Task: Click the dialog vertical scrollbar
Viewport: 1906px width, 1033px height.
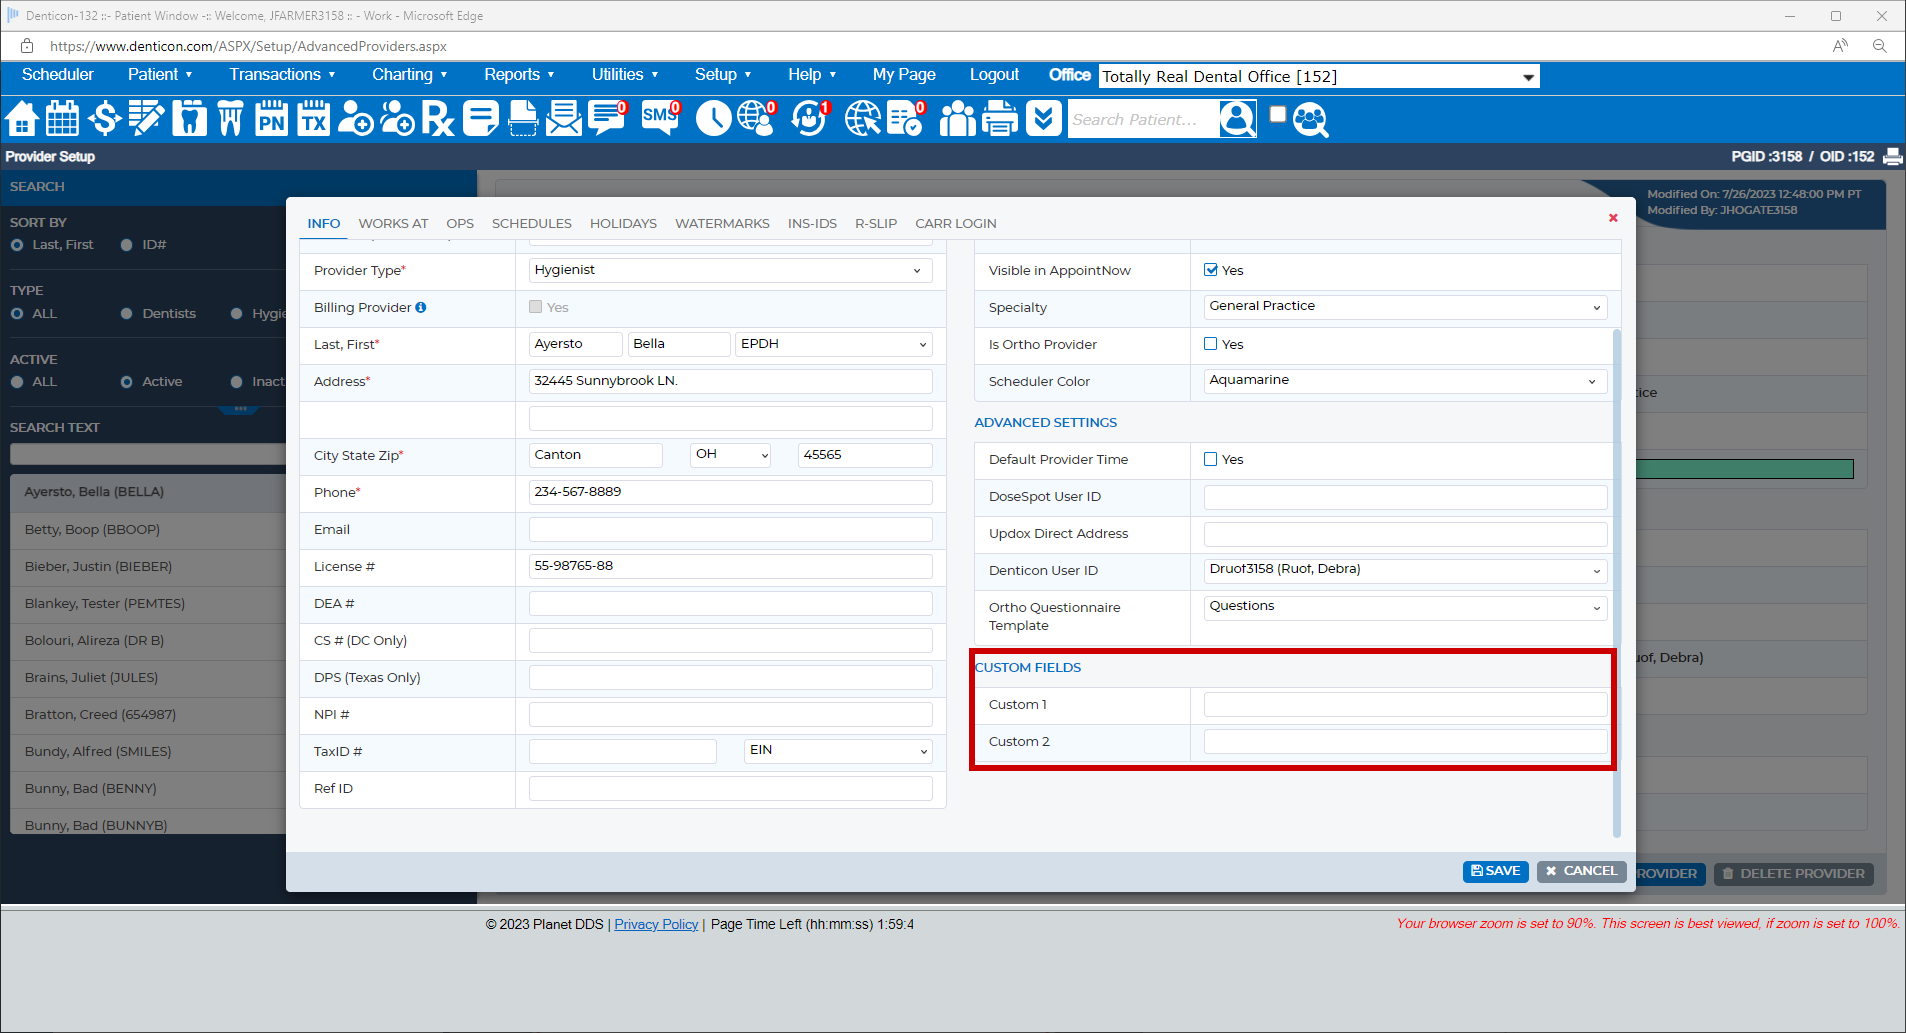Action: 1616,583
